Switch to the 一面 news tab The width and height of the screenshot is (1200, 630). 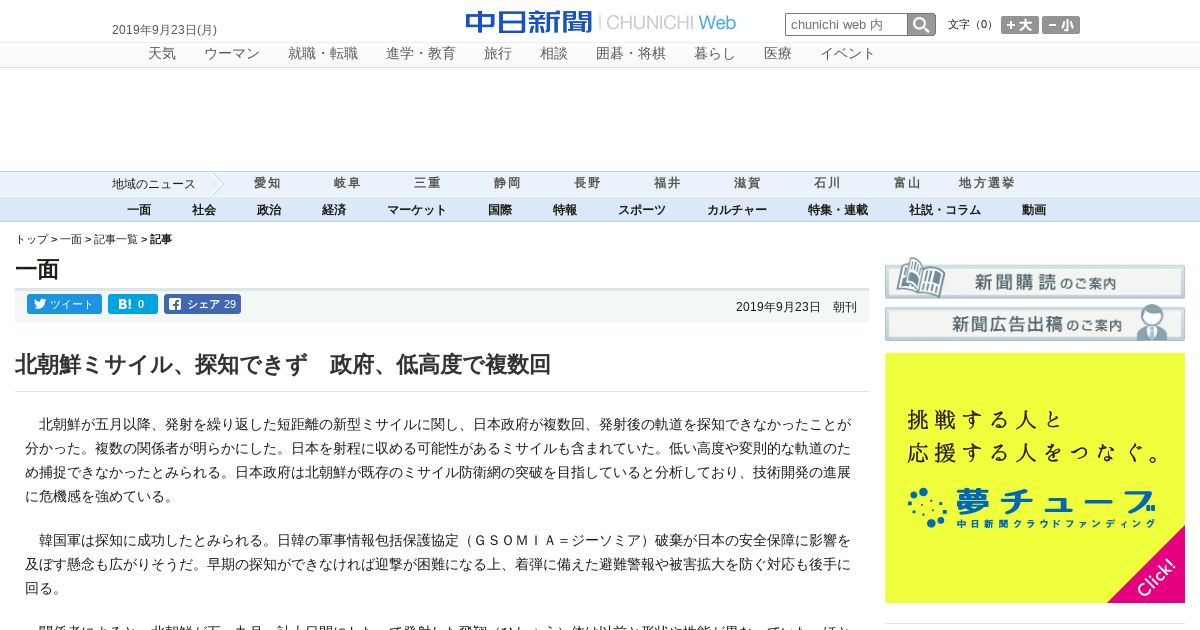(139, 210)
